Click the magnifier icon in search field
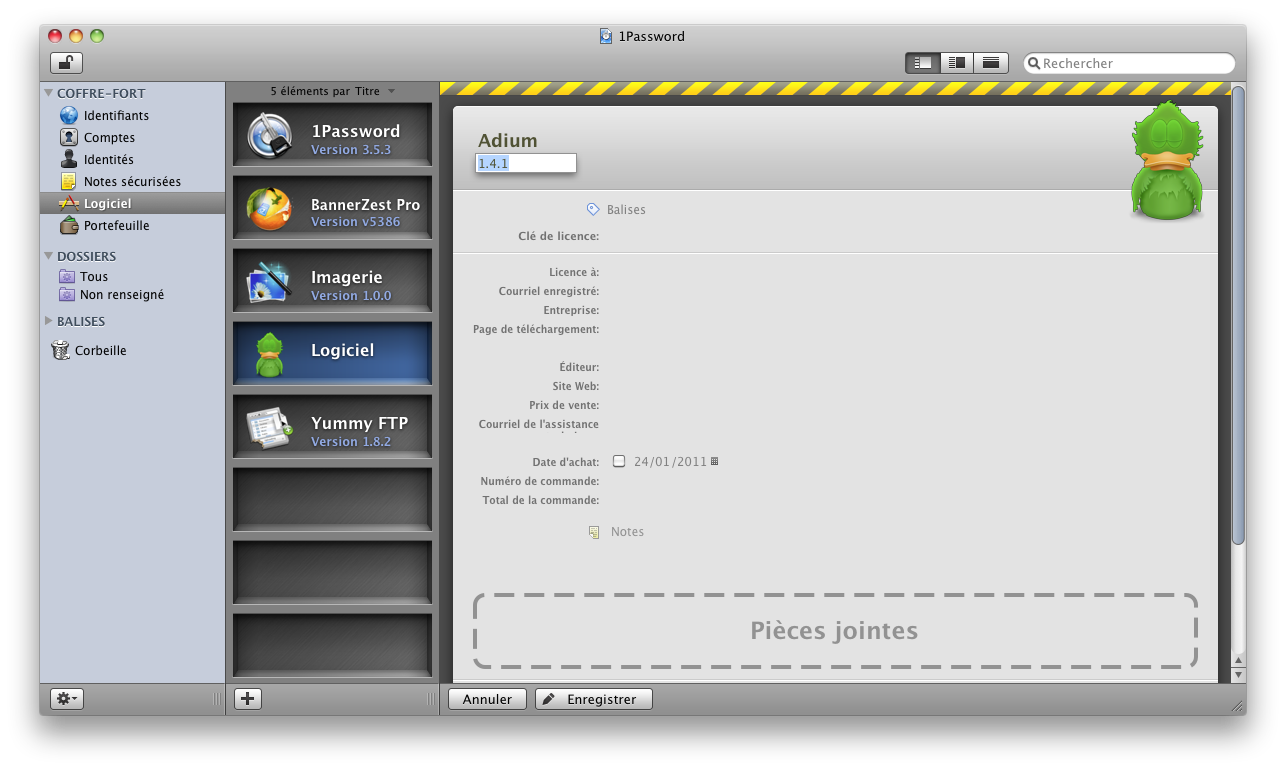The width and height of the screenshot is (1286, 770). (x=1034, y=63)
